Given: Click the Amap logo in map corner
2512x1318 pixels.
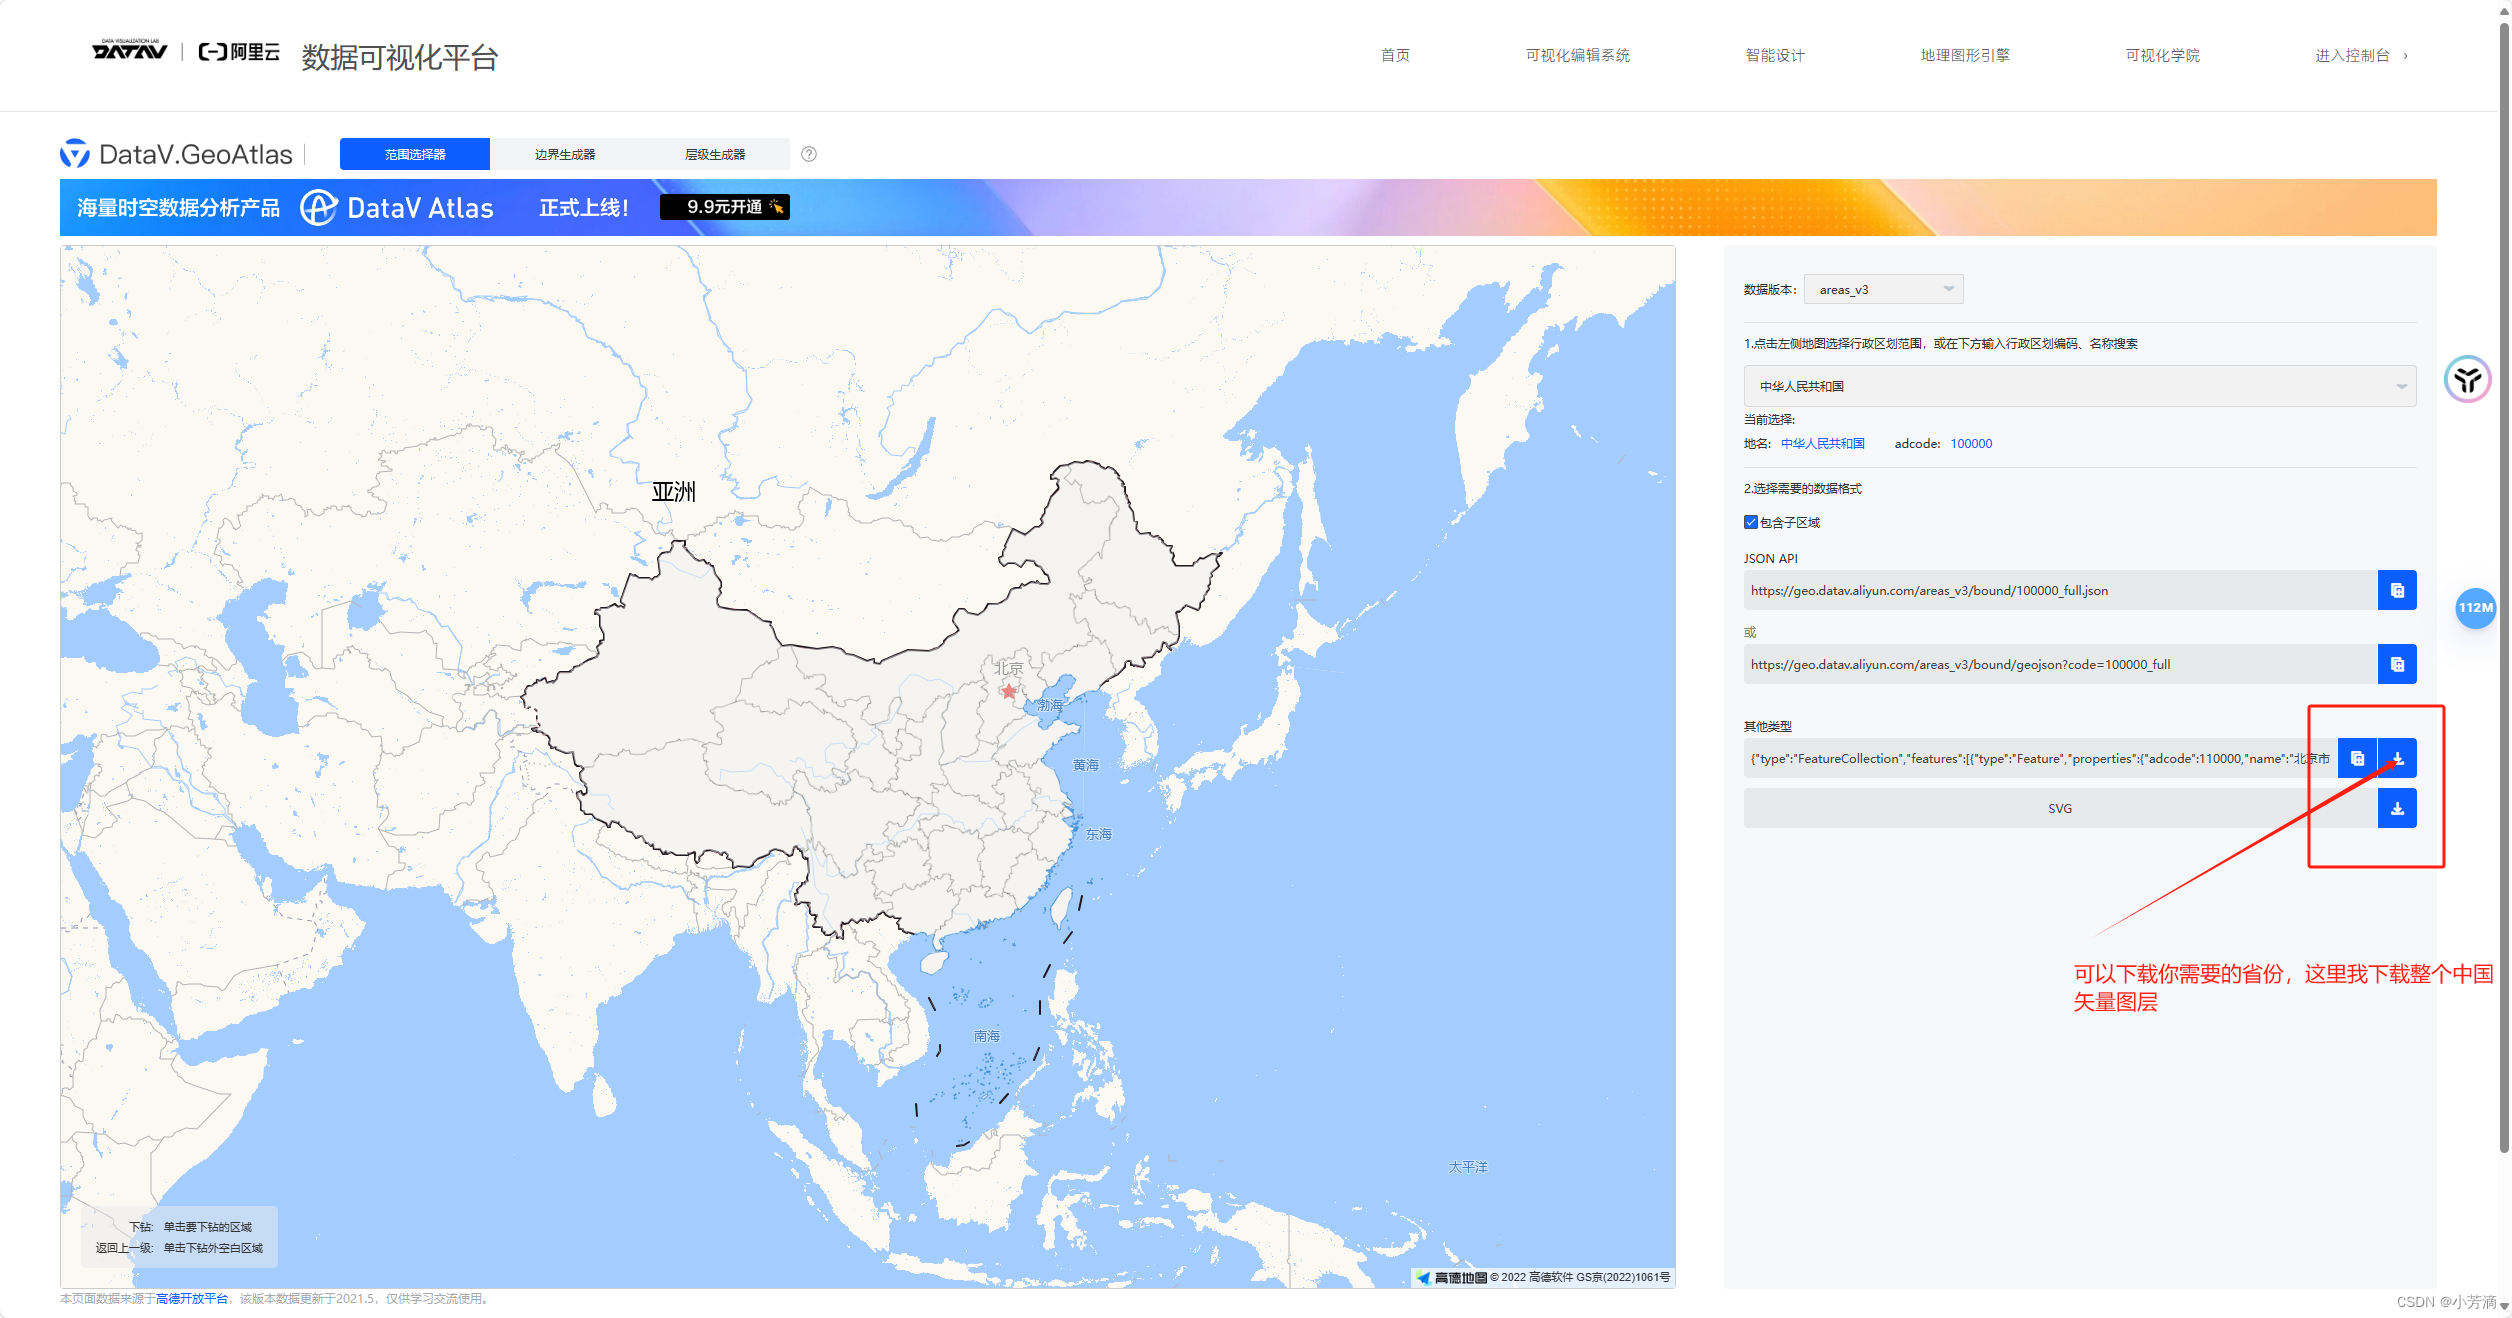Looking at the screenshot, I should (x=1451, y=1277).
